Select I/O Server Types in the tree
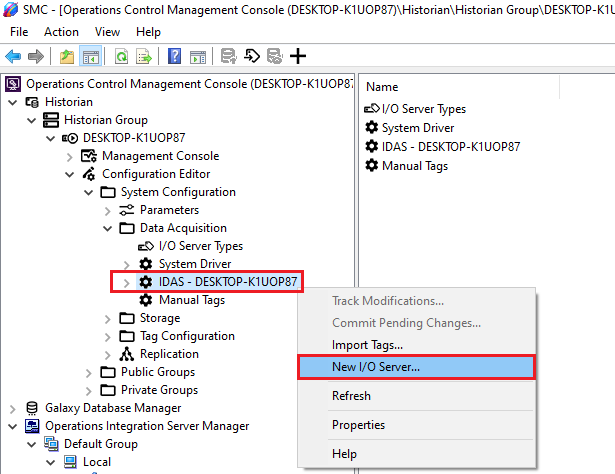The height and width of the screenshot is (474, 615). [200, 246]
